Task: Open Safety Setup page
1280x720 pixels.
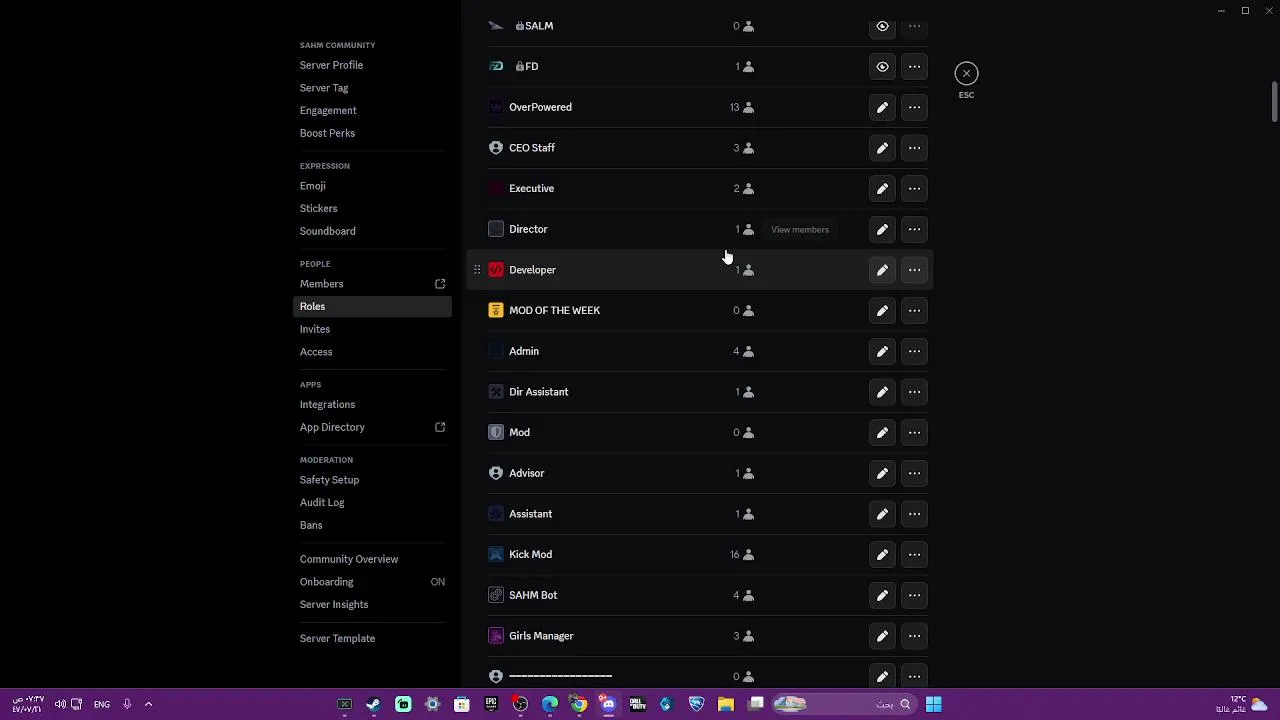Action: (x=329, y=480)
